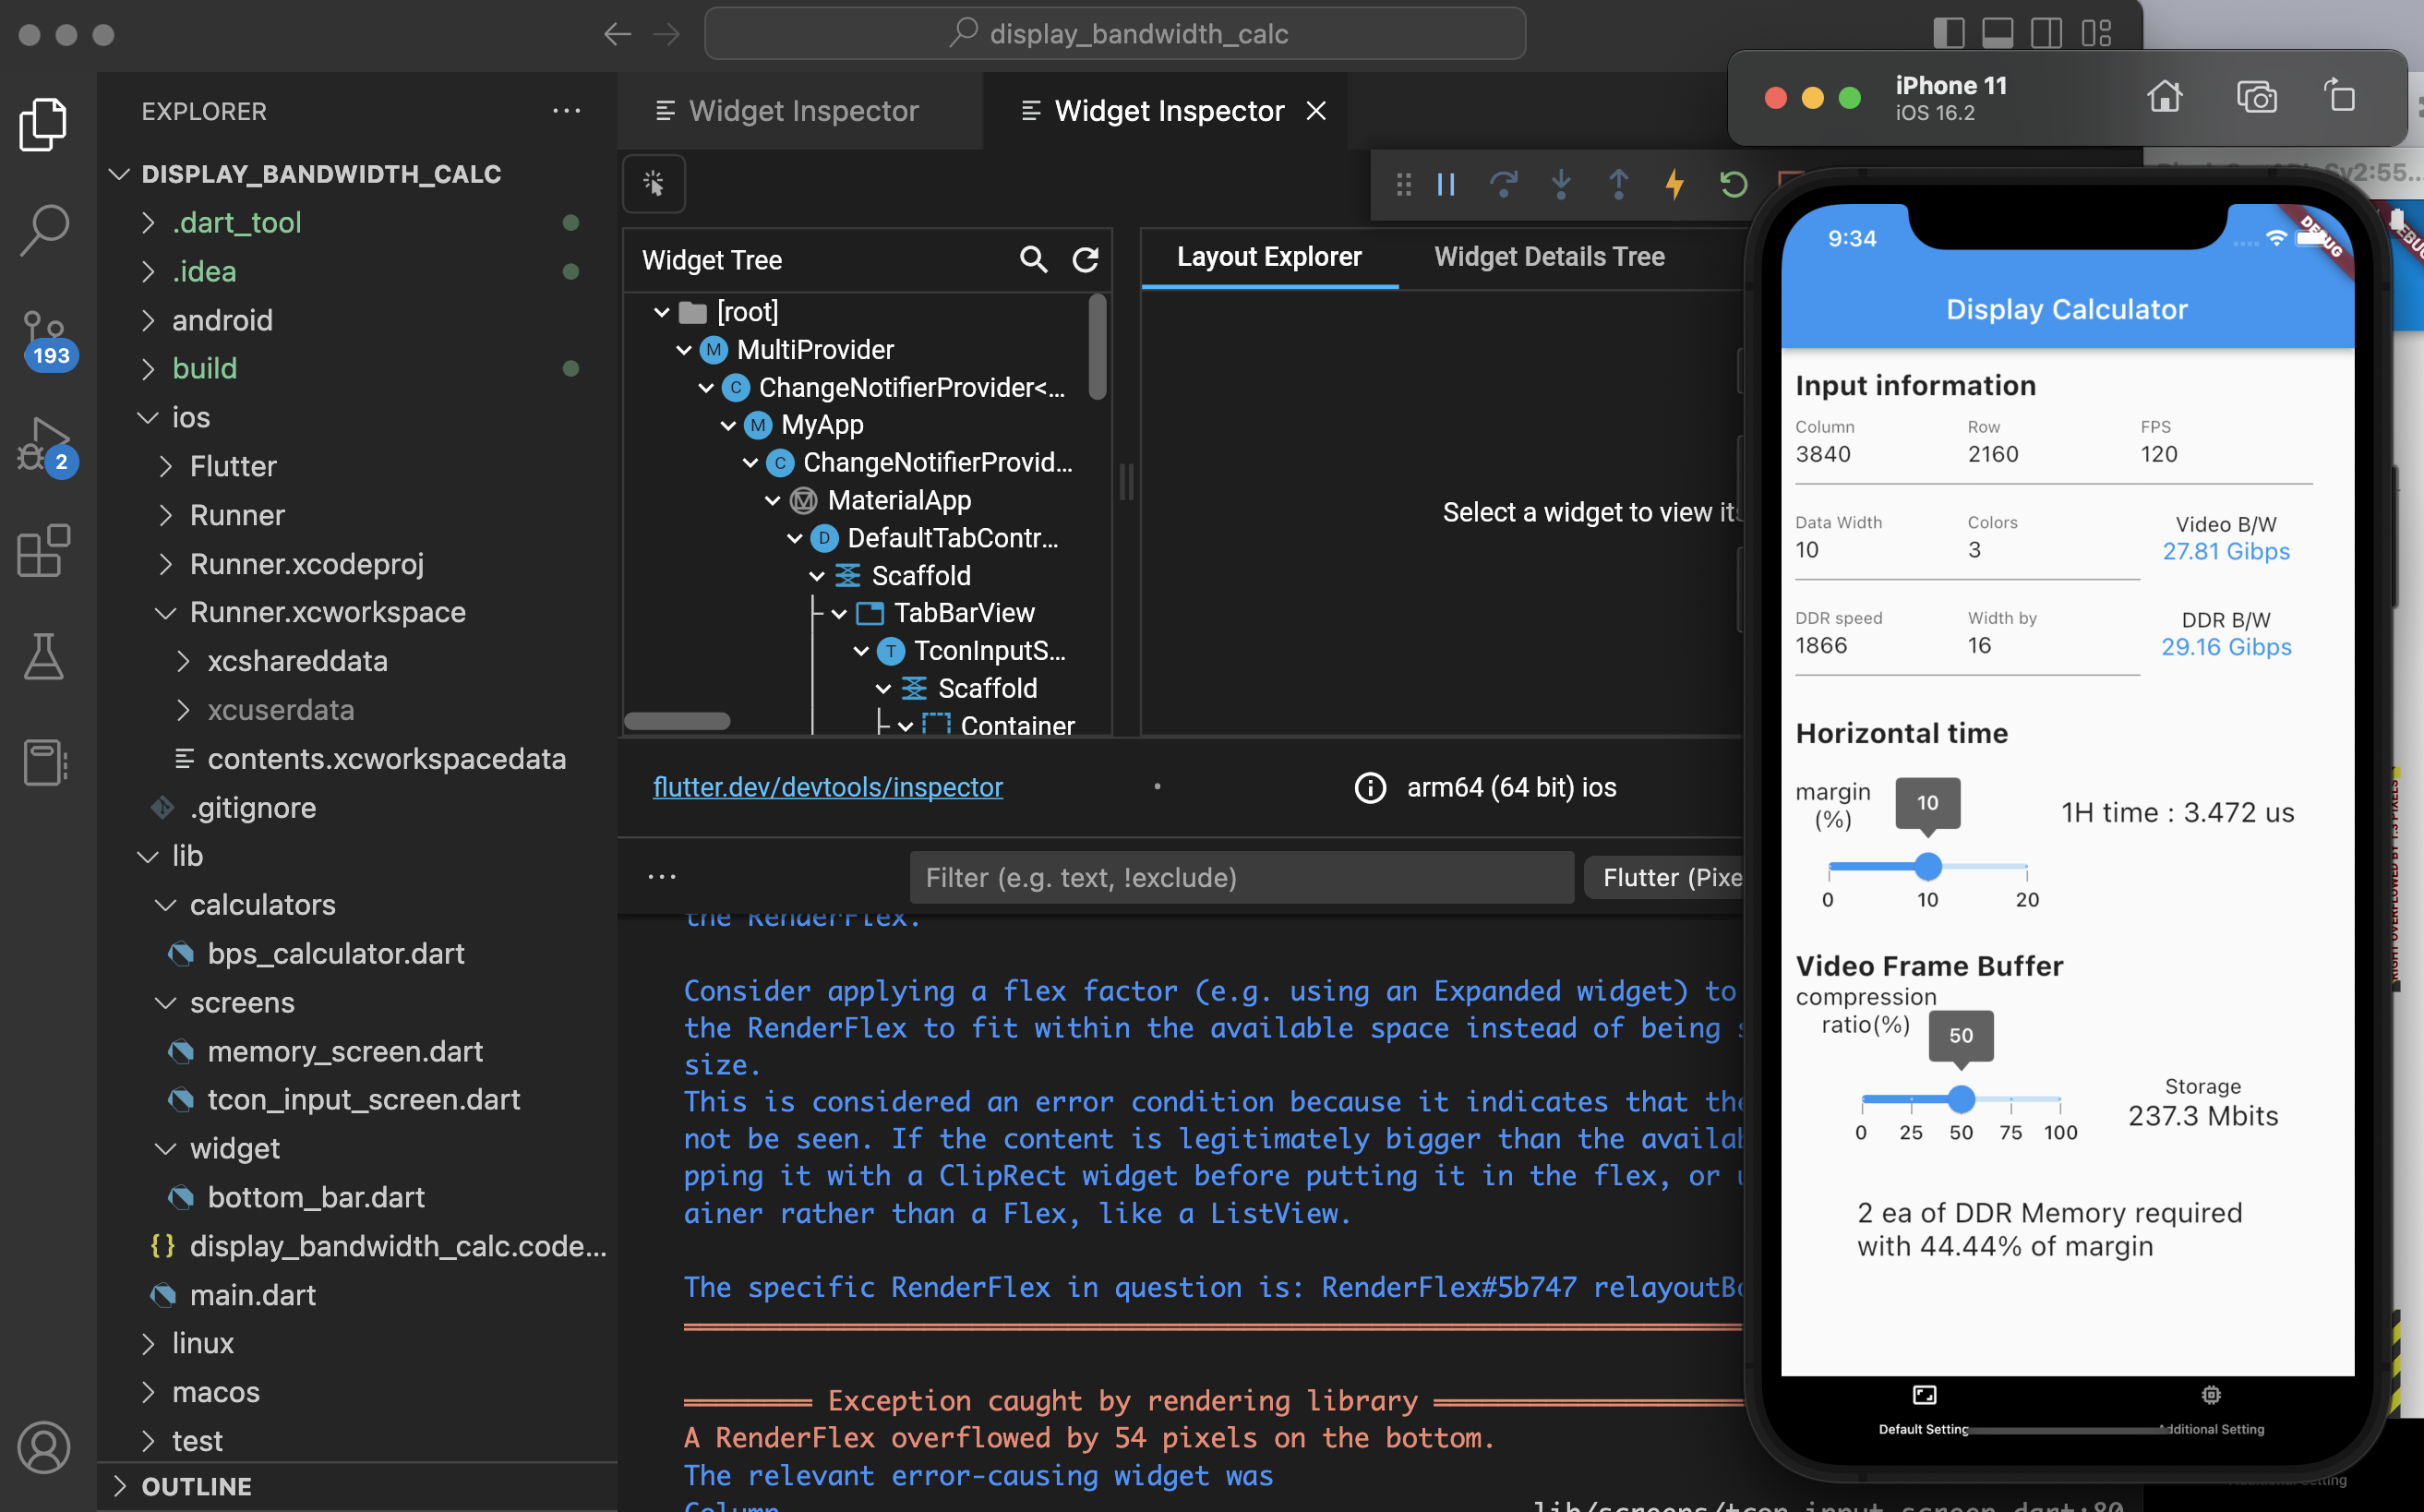
Task: Collapse the MaterialApp node in Widget Tree
Action: click(x=772, y=500)
